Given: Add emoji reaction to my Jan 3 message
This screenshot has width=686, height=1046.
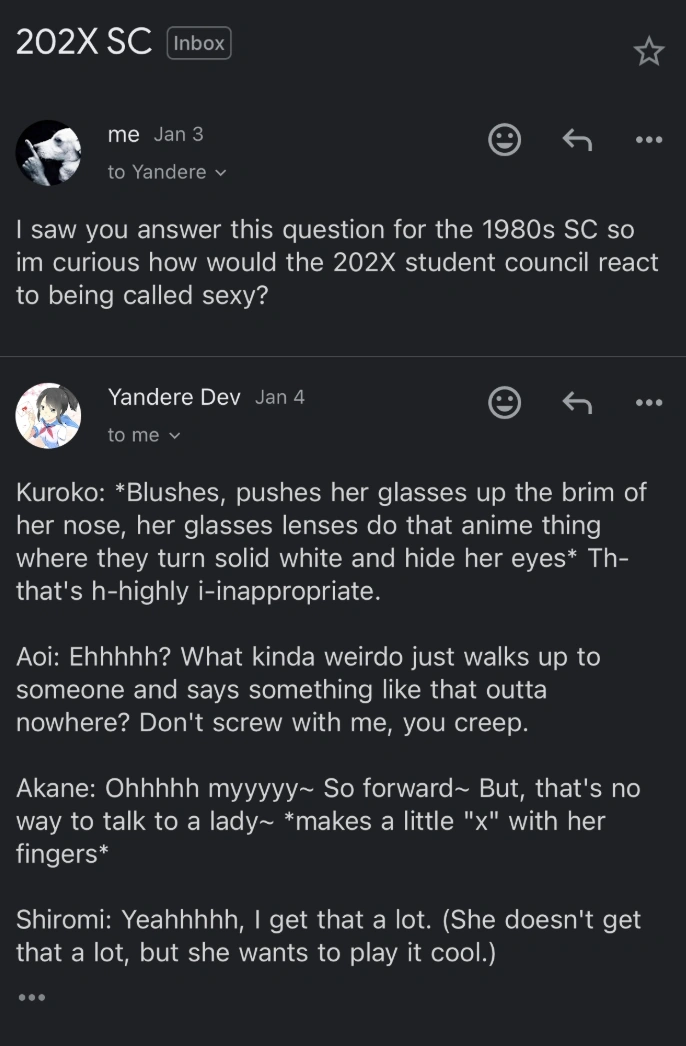Looking at the screenshot, I should [504, 140].
